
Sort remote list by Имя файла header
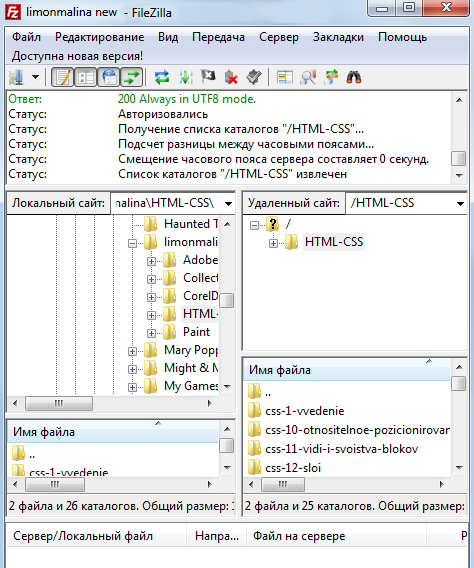(x=347, y=370)
